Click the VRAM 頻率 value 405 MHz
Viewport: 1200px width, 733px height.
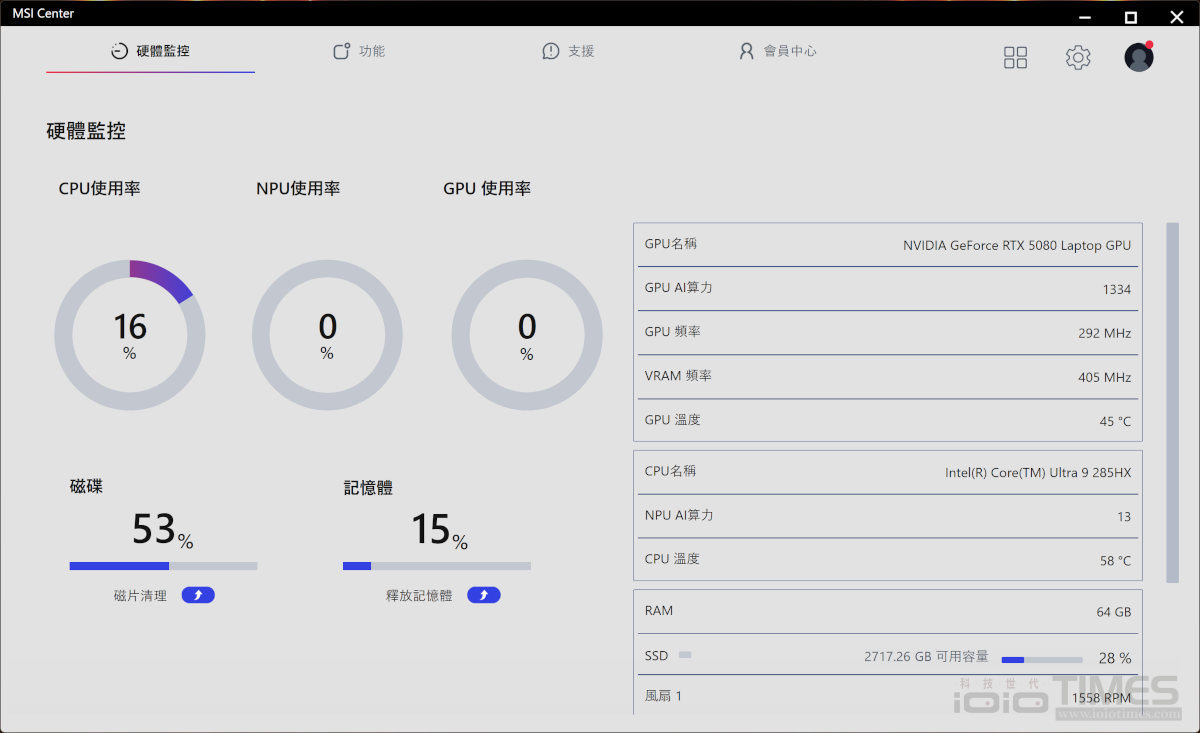[1105, 378]
